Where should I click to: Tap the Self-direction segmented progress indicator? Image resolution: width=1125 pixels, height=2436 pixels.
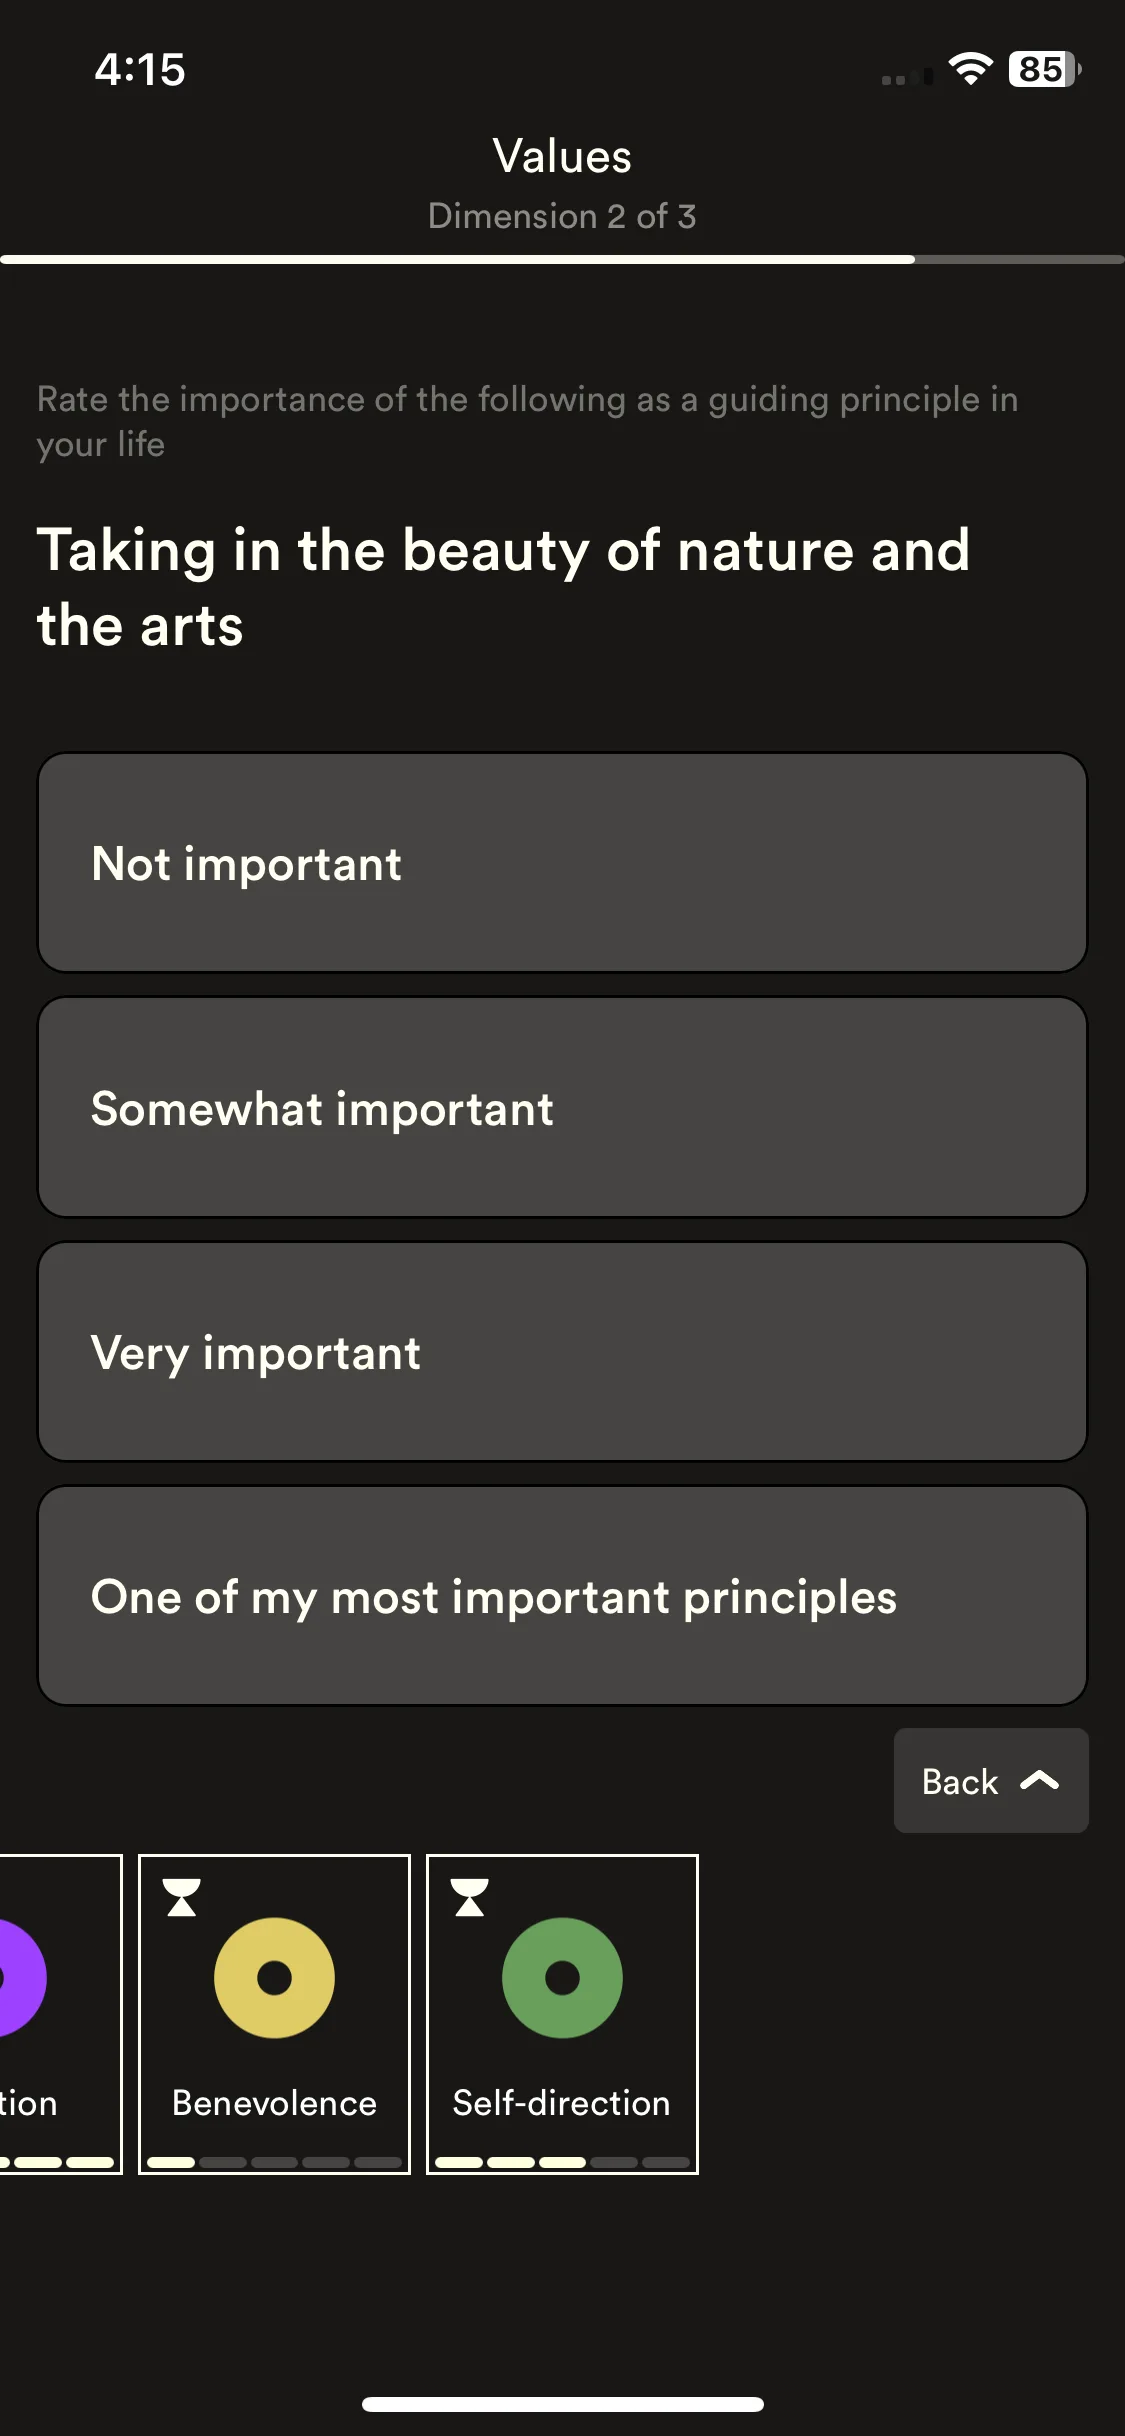[x=562, y=2161]
